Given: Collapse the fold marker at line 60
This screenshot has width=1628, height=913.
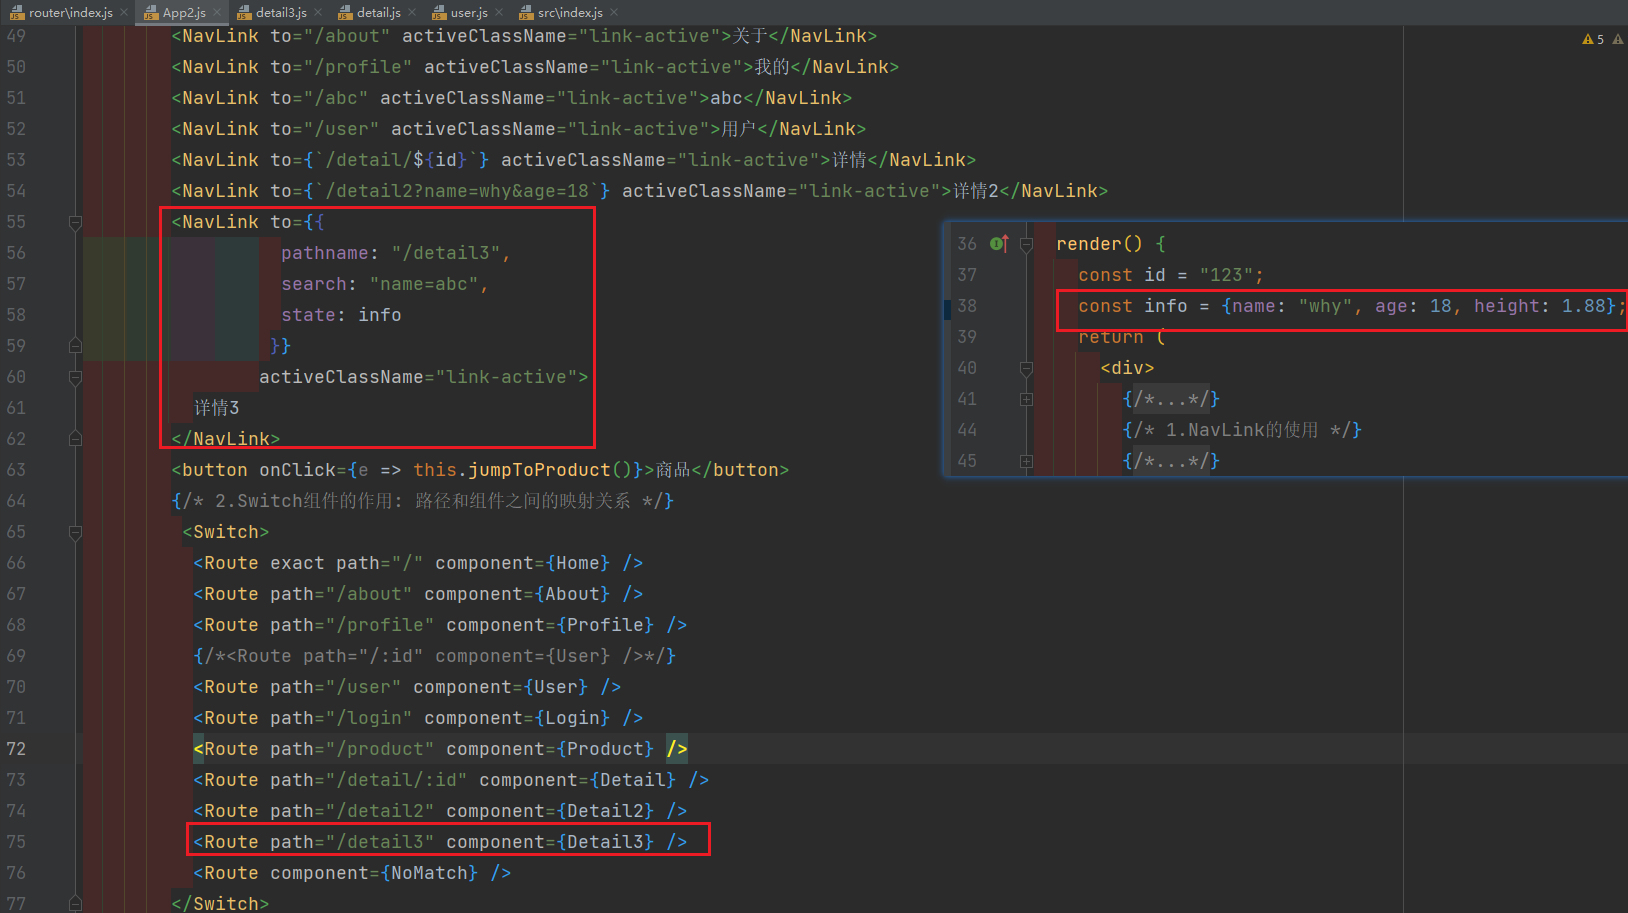Looking at the screenshot, I should point(75,377).
